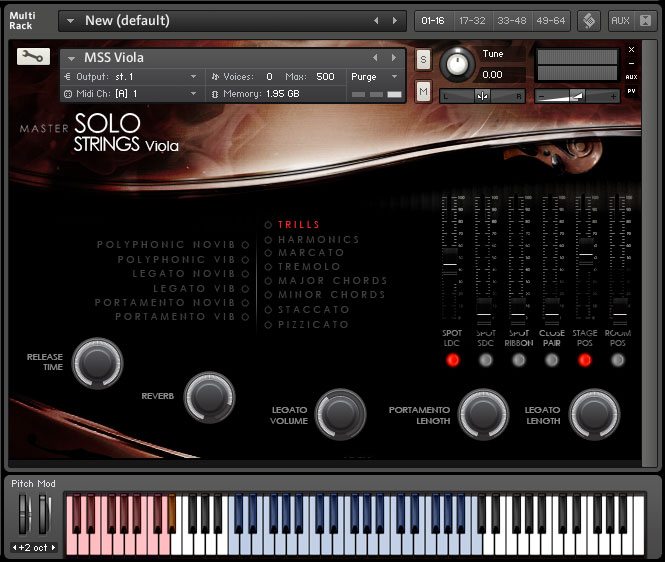The width and height of the screenshot is (665, 562).
Task: Load previous multi preset with left arrow
Action: (377, 20)
